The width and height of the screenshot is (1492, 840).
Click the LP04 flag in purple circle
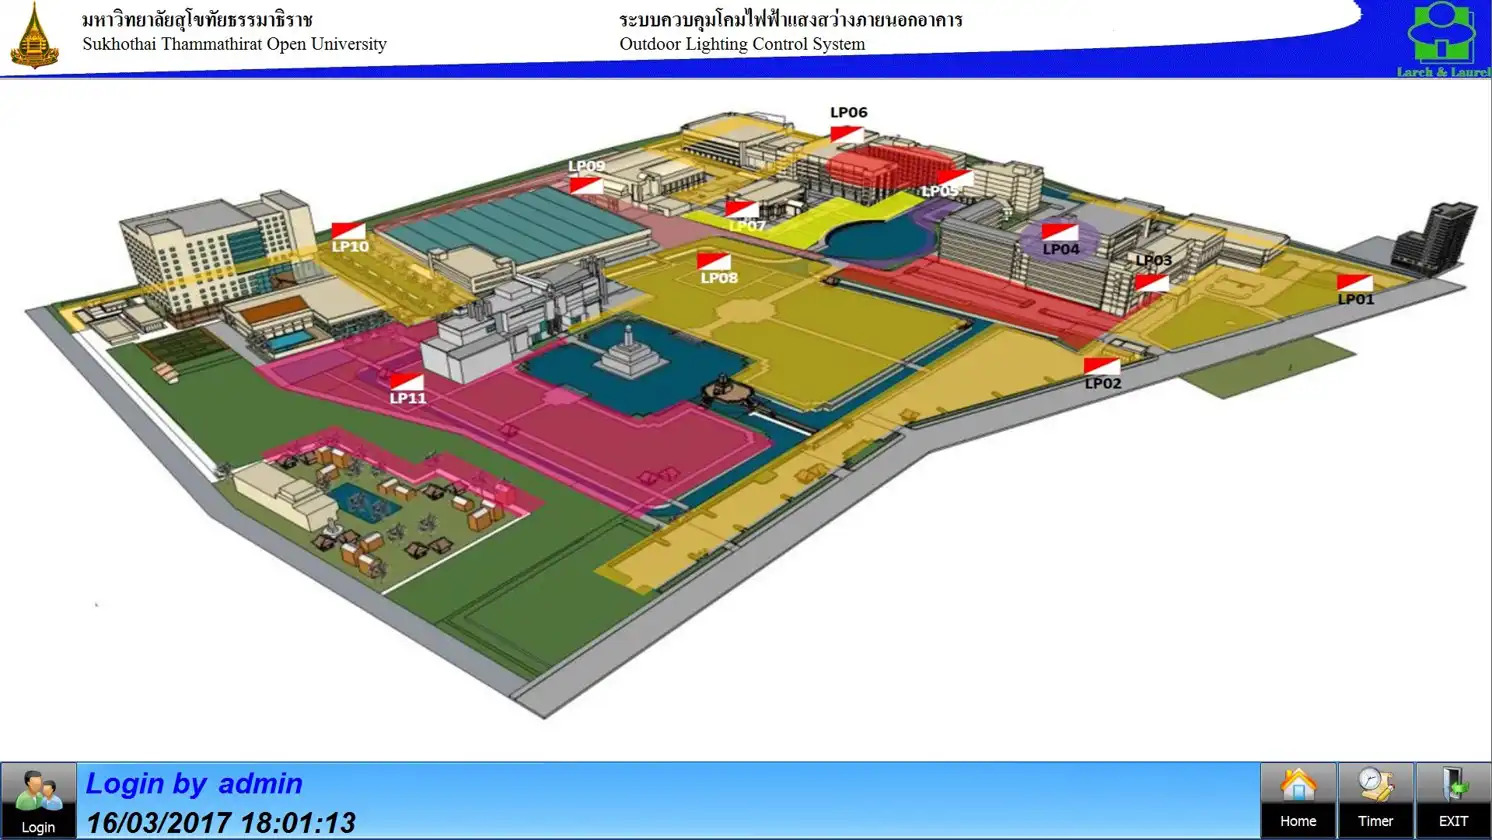(1060, 233)
